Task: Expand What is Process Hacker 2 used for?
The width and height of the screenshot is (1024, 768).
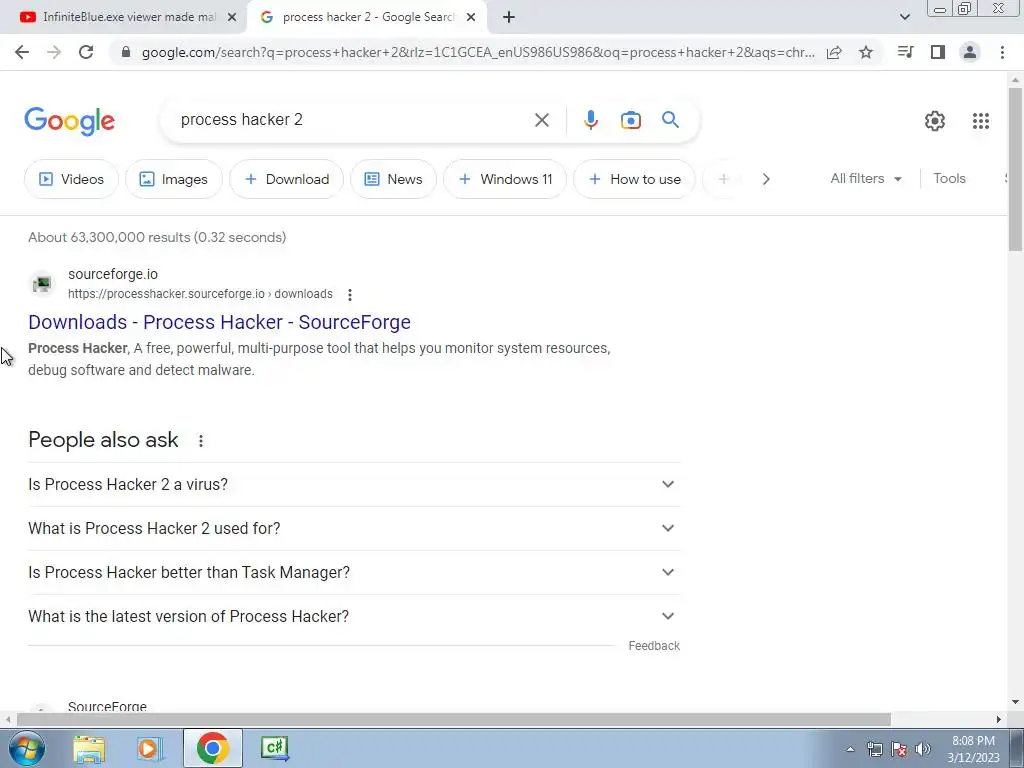Action: click(x=354, y=528)
